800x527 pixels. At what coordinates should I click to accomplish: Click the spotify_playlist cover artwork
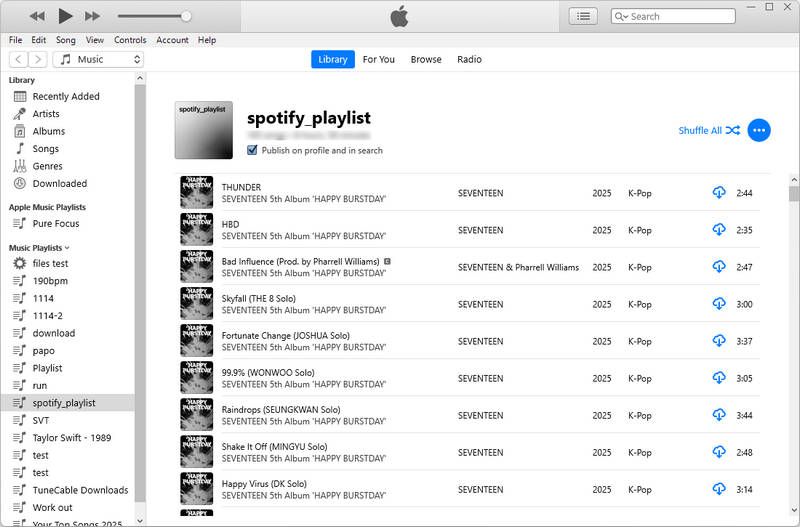[204, 130]
